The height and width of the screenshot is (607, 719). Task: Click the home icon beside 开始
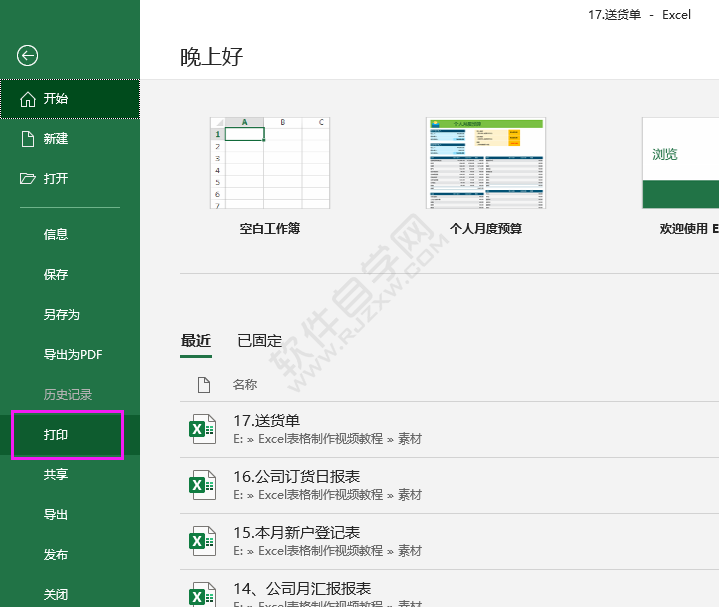point(28,99)
